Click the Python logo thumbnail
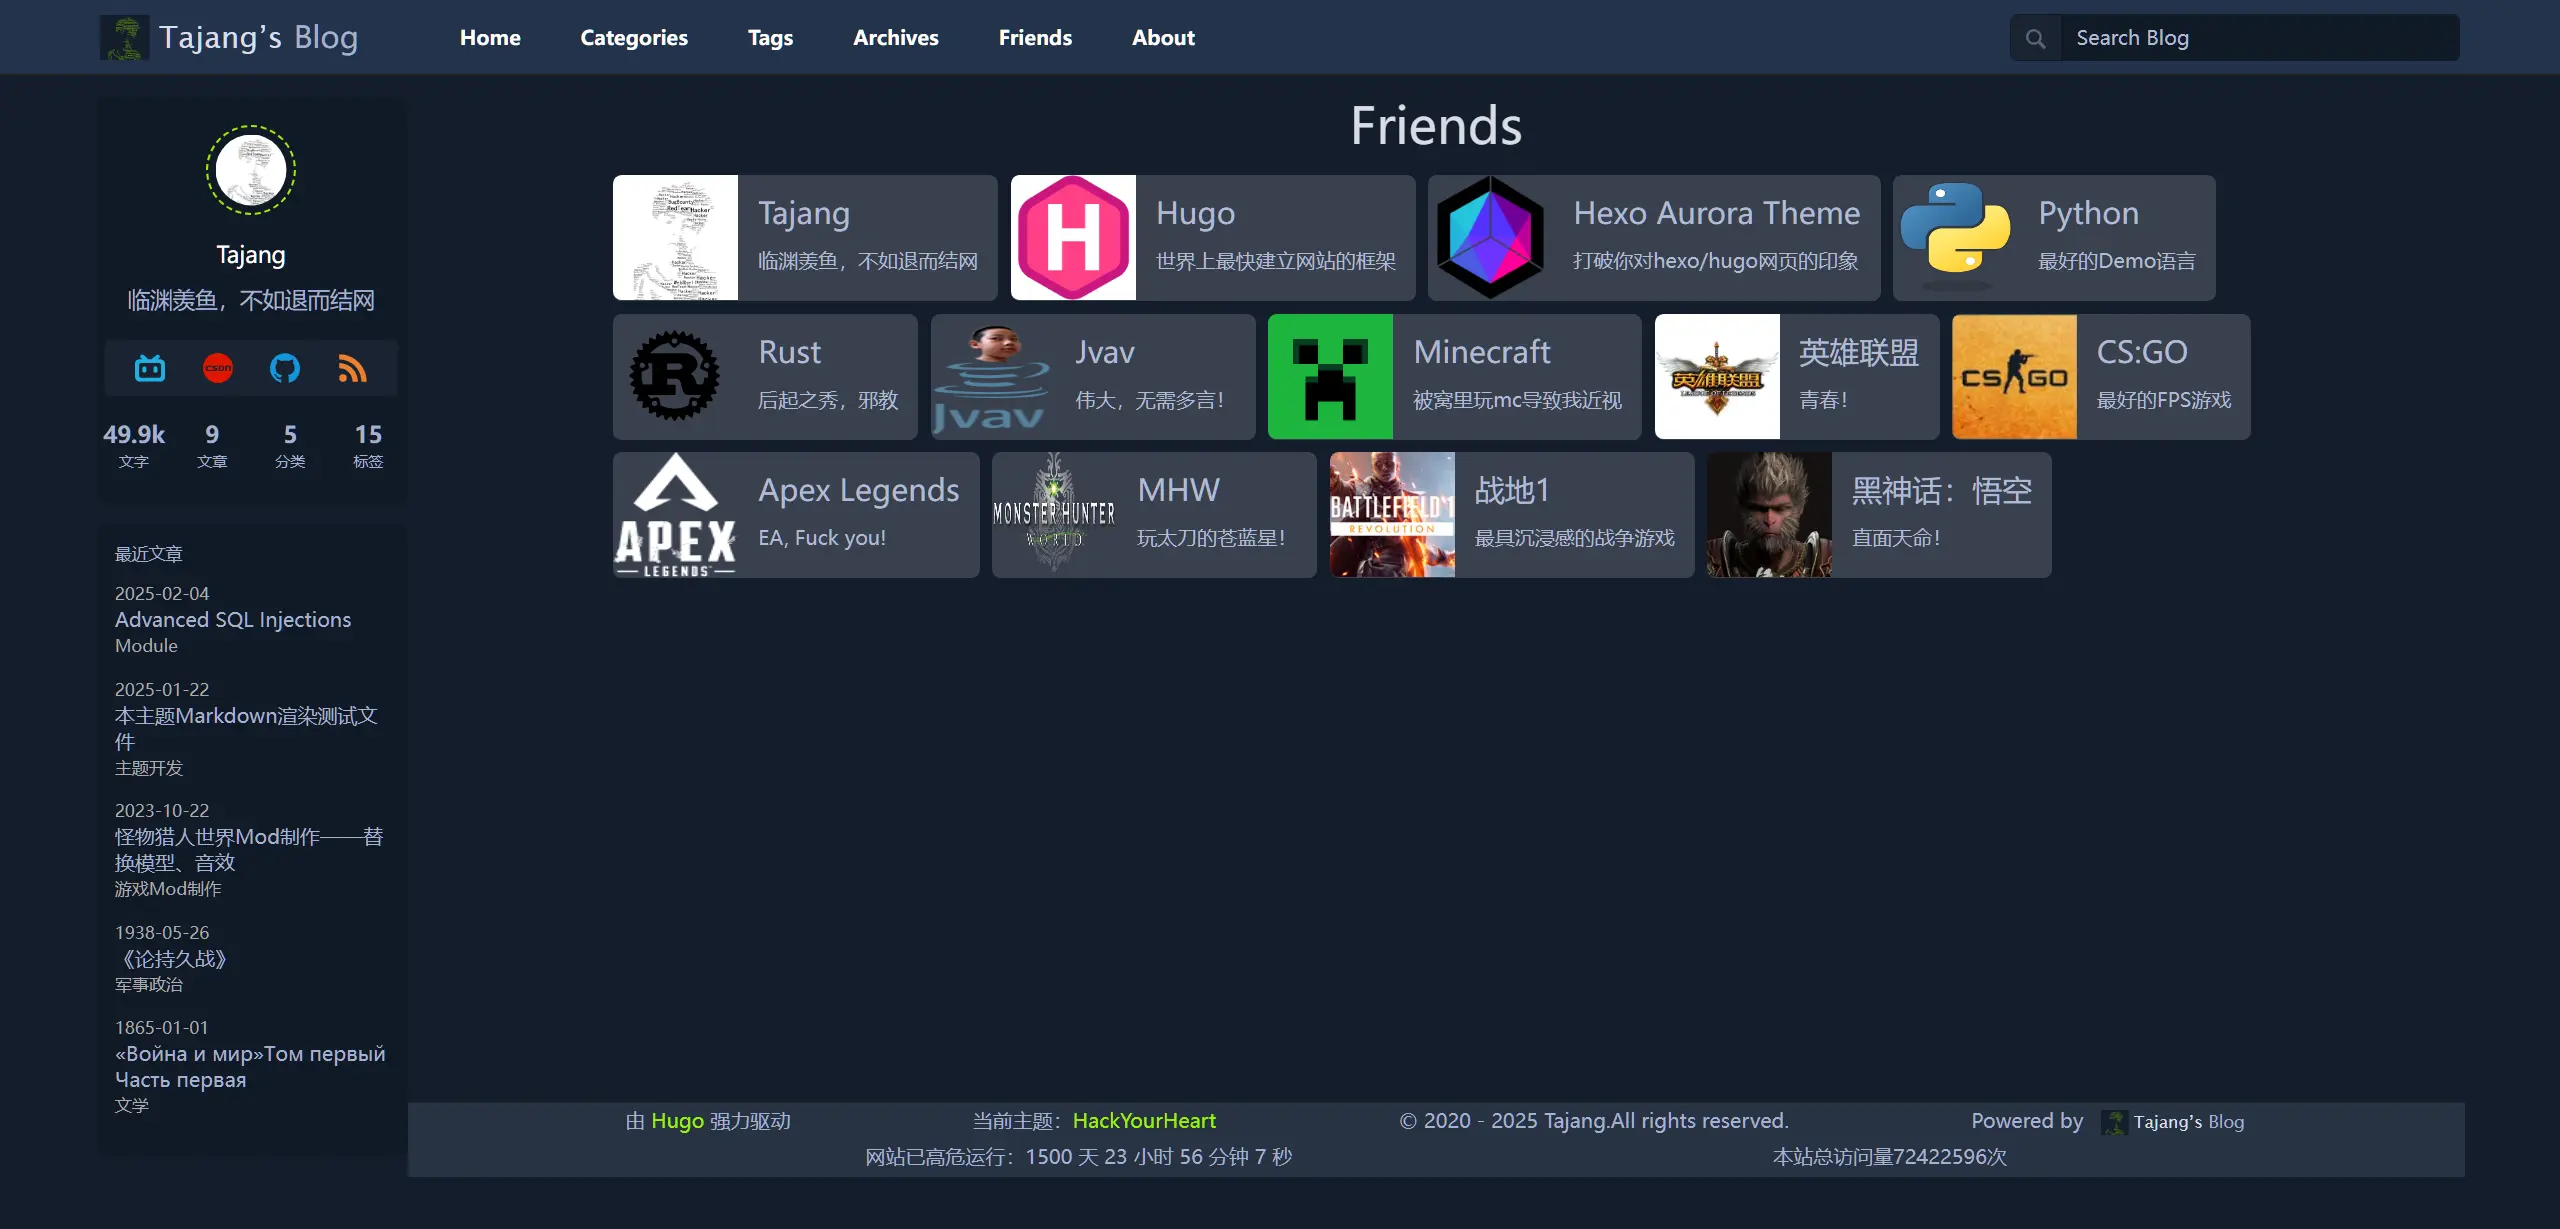The height and width of the screenshot is (1229, 2560). tap(1955, 232)
